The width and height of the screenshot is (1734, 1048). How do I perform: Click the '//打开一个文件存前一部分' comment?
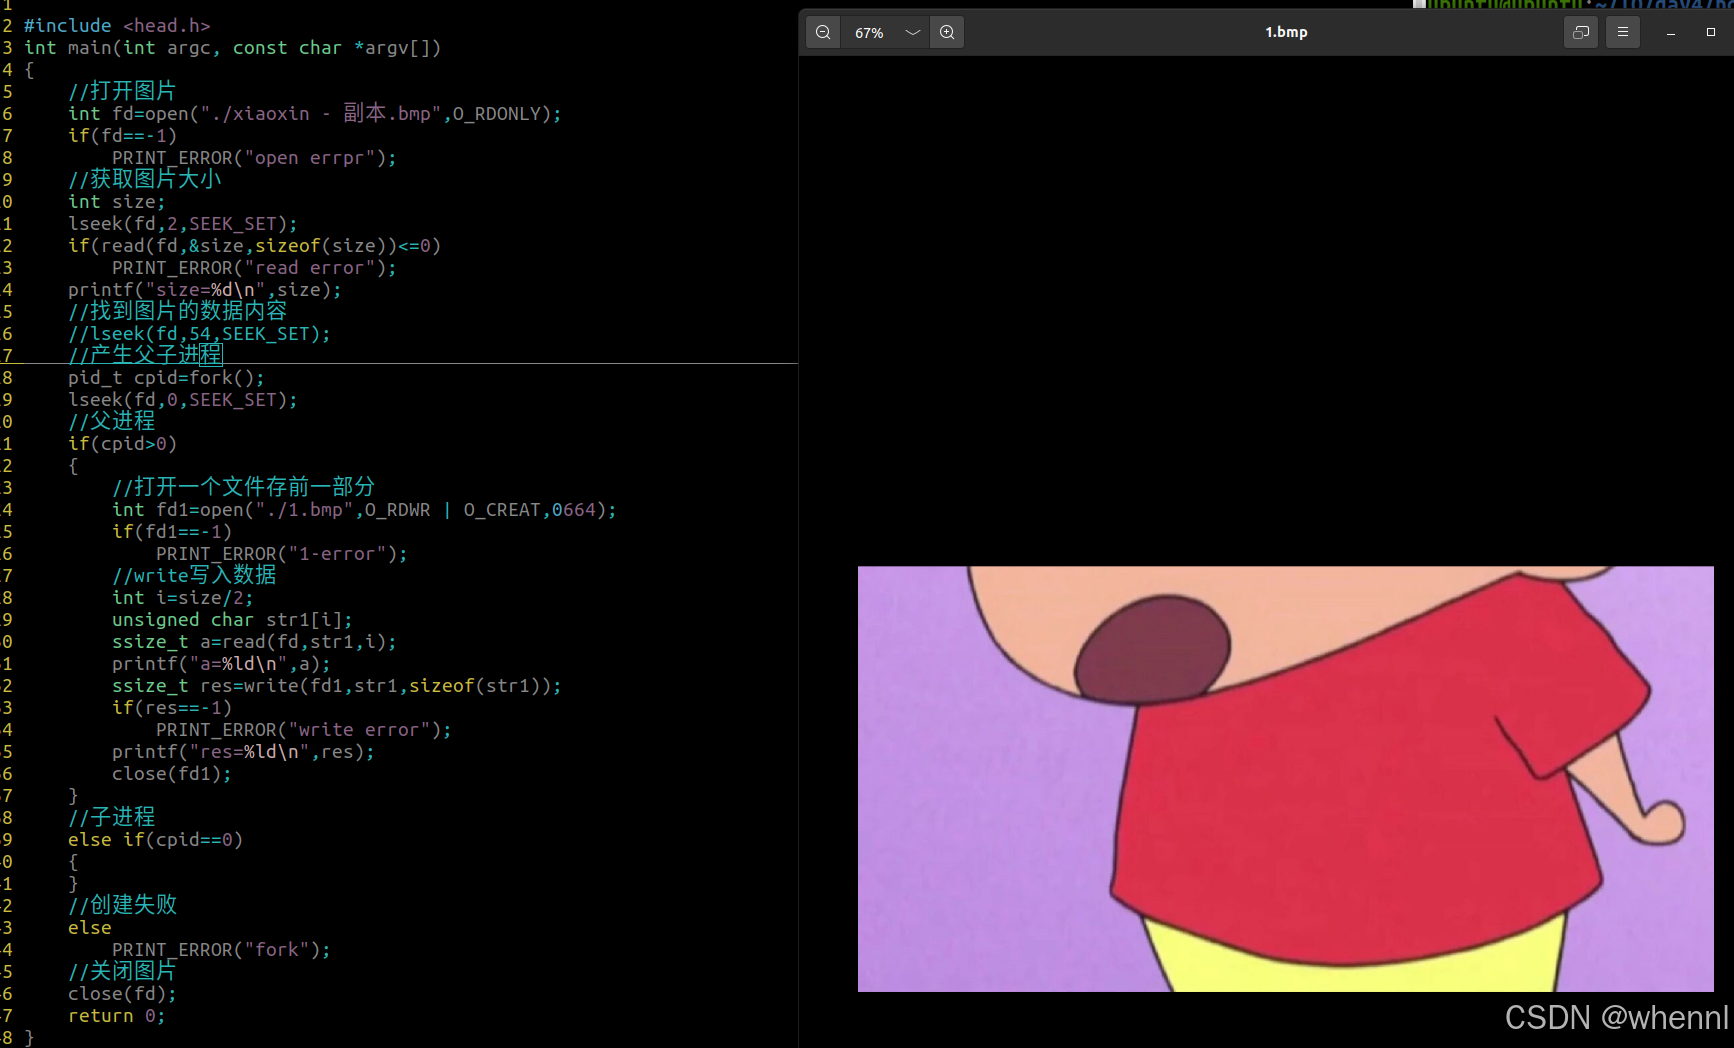(x=243, y=487)
